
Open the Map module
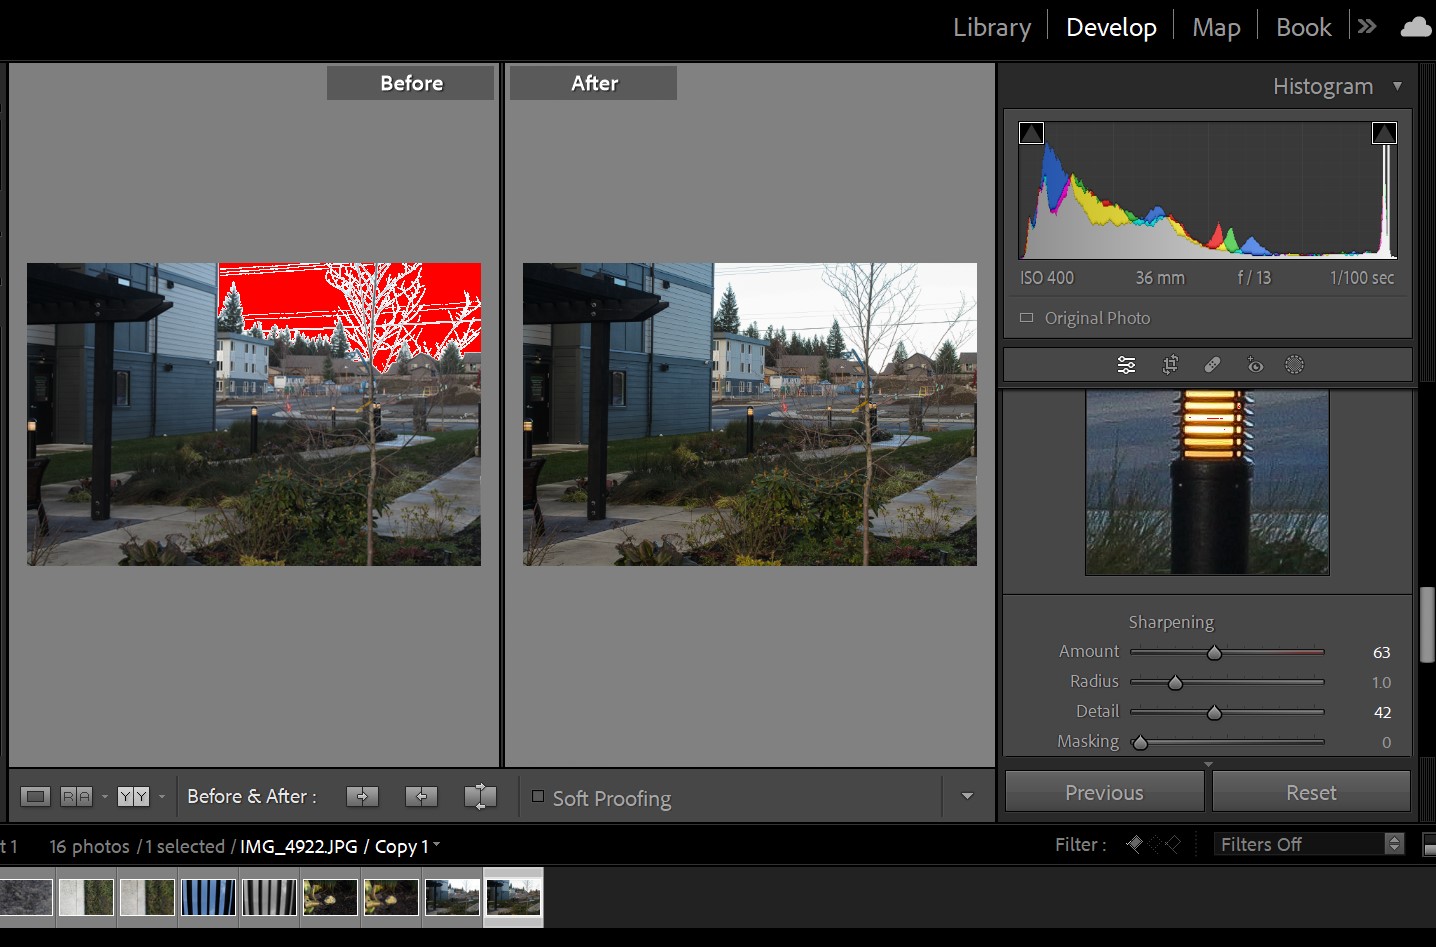1216,28
